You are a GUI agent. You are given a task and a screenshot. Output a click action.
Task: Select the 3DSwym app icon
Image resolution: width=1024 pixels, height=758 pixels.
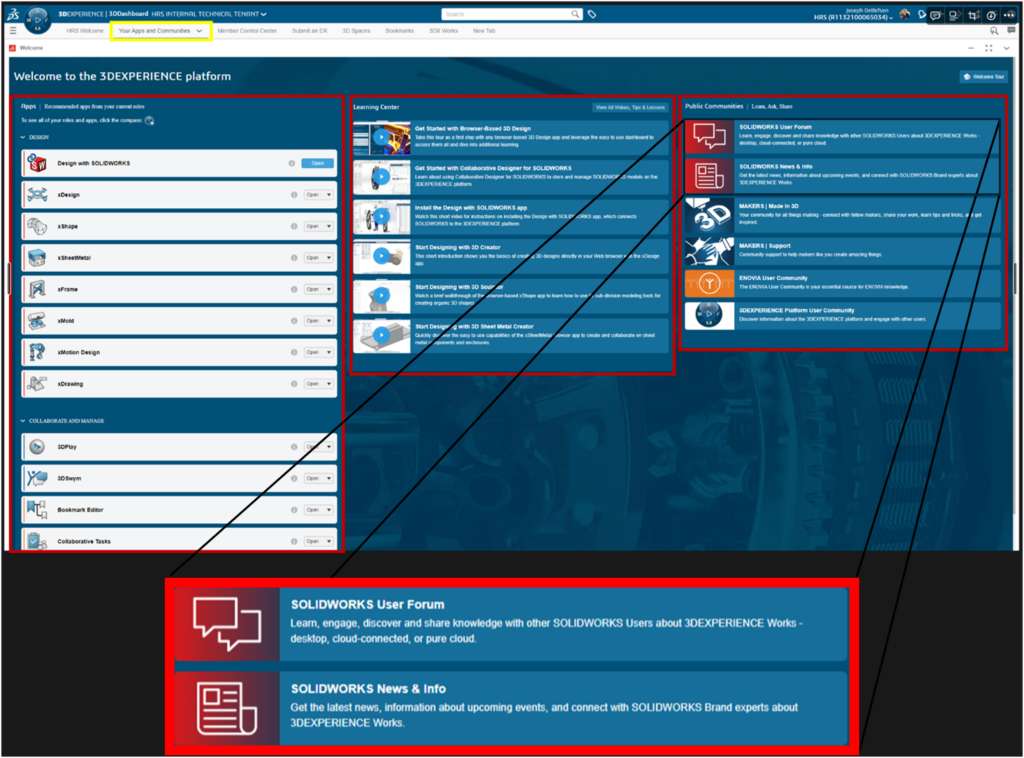pos(37,477)
